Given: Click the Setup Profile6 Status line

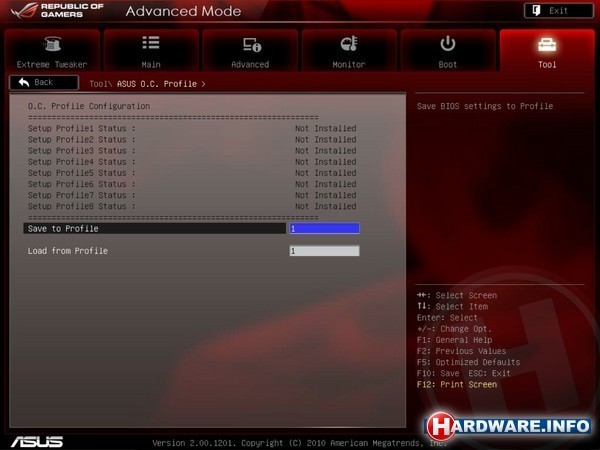Looking at the screenshot, I should point(192,184).
